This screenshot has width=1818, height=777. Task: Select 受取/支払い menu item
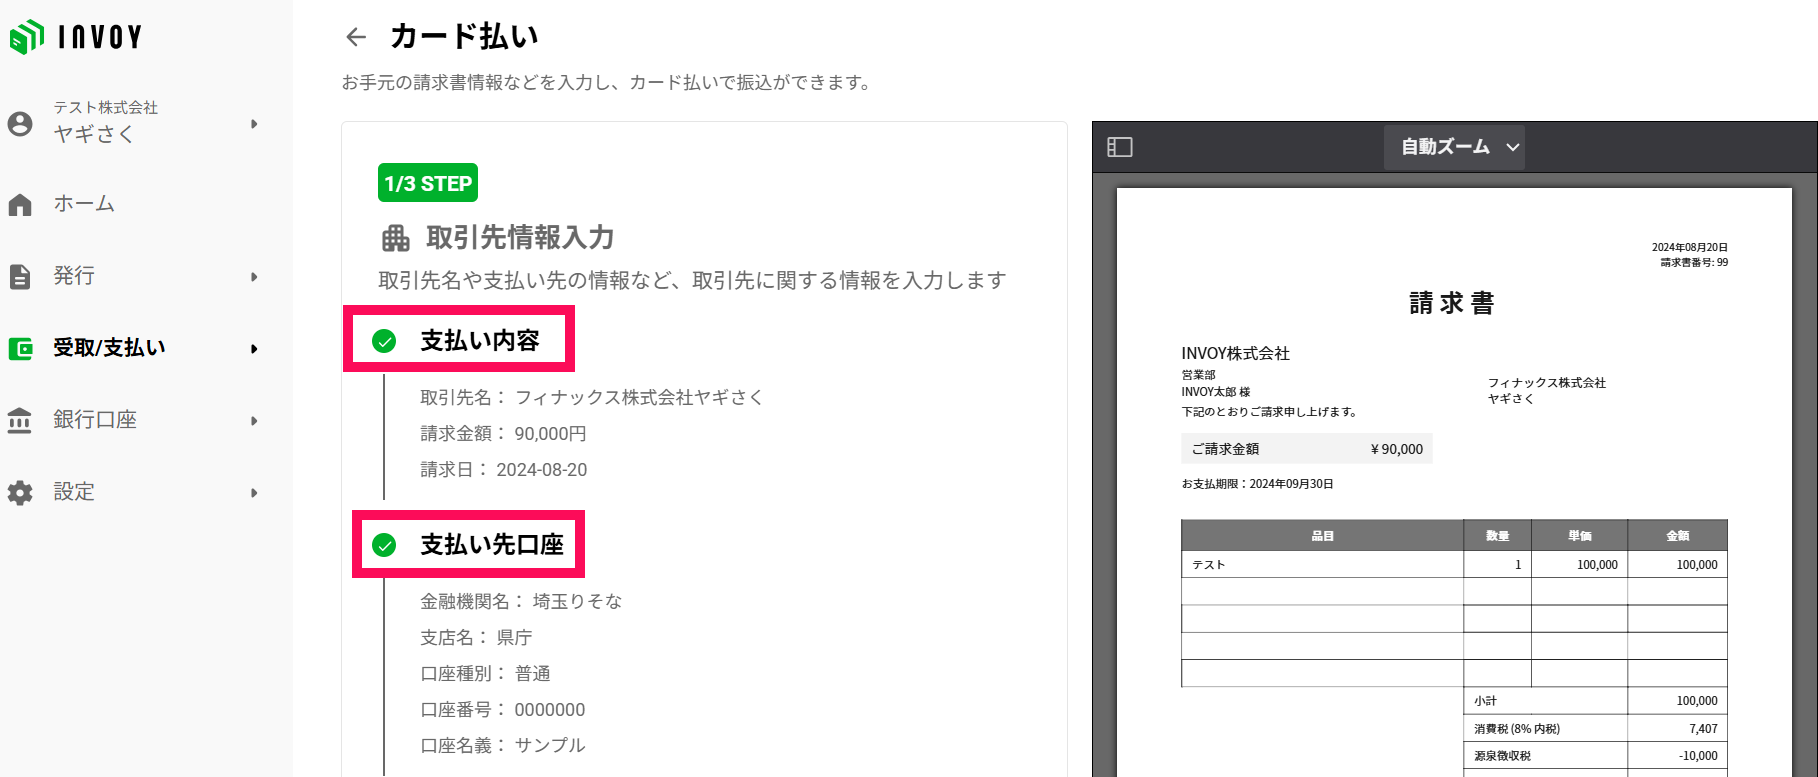point(109,348)
